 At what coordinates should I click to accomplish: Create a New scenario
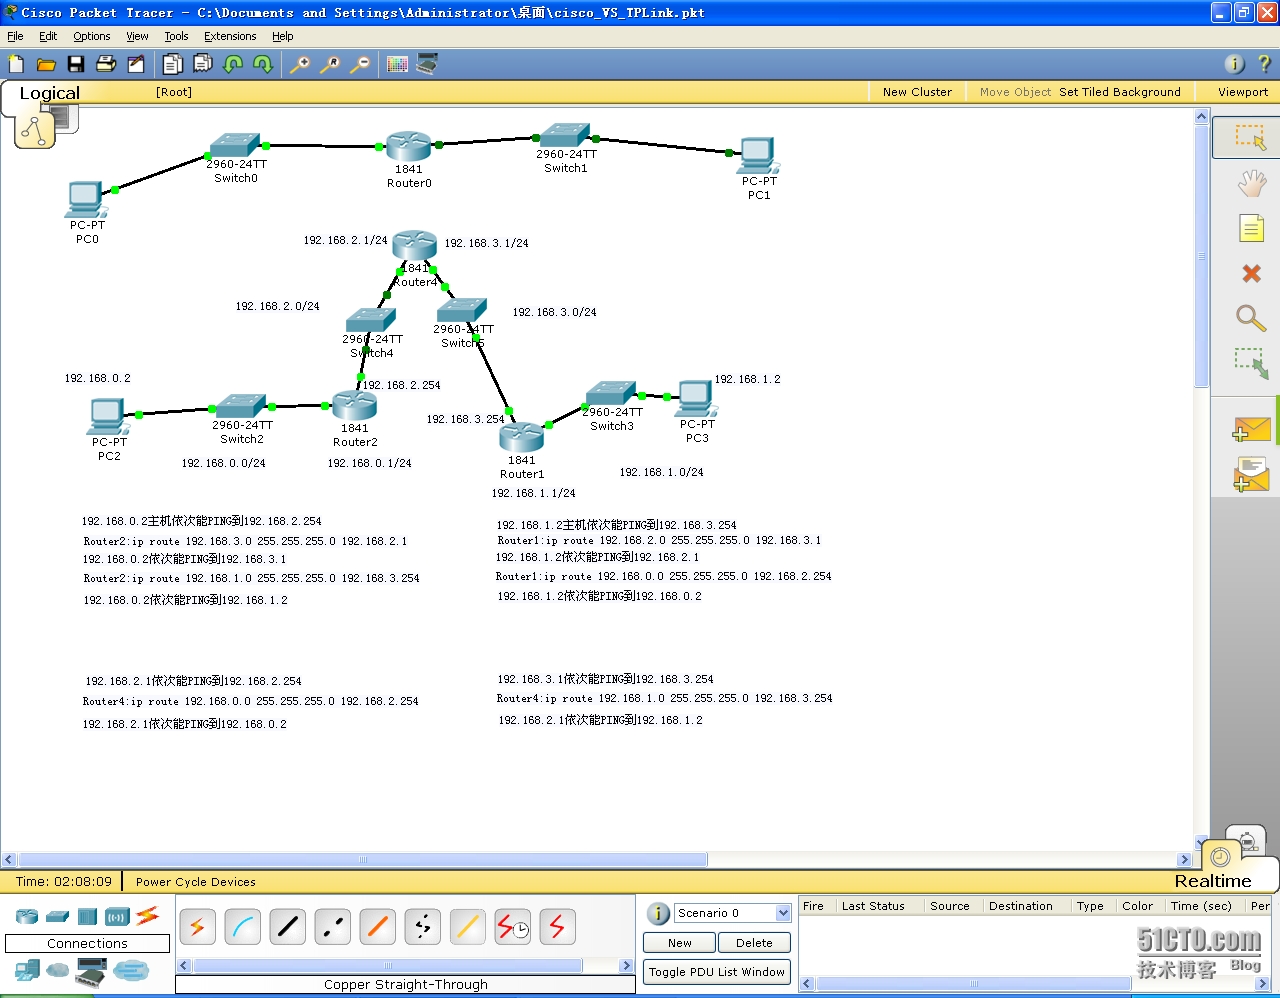680,943
